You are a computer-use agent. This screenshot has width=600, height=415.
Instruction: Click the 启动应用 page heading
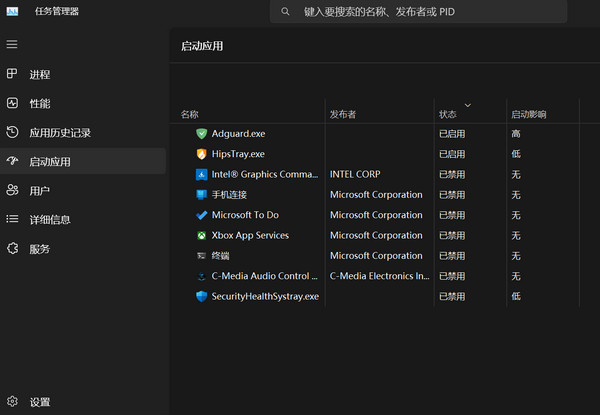point(202,46)
